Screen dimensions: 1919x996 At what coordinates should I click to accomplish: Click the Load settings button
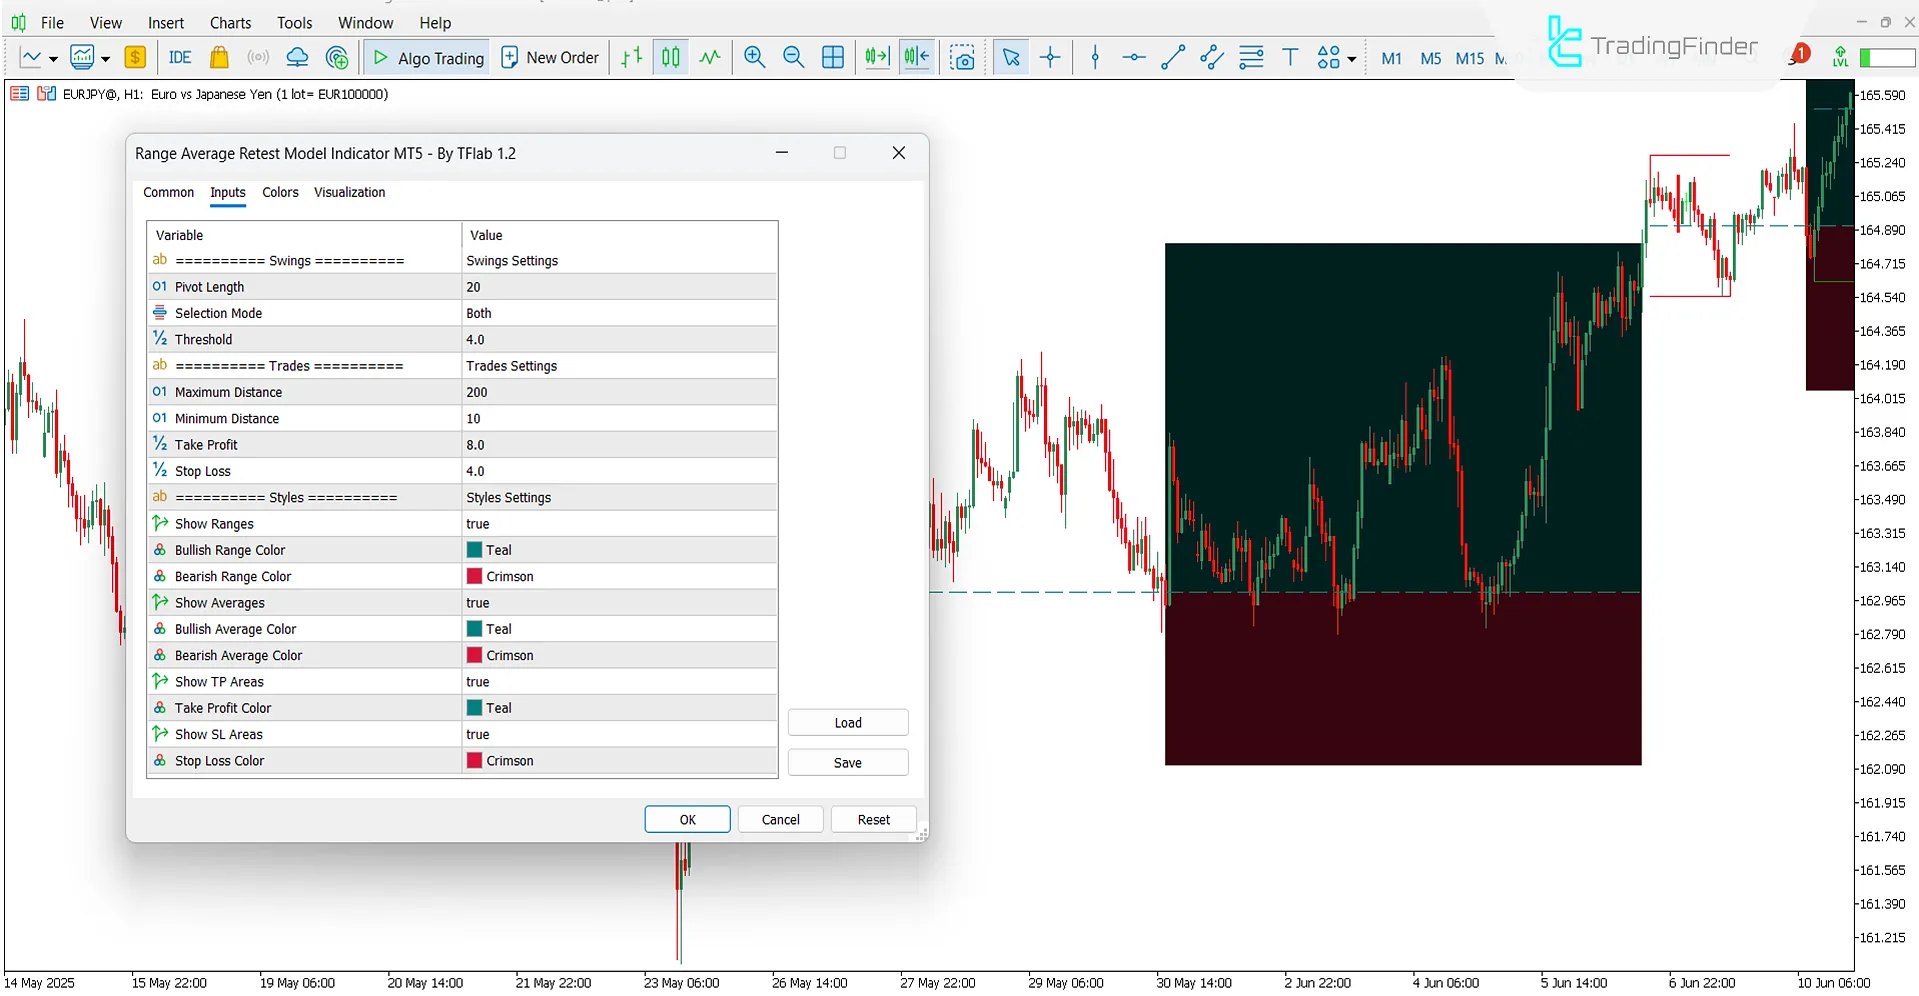pyautogui.click(x=847, y=722)
